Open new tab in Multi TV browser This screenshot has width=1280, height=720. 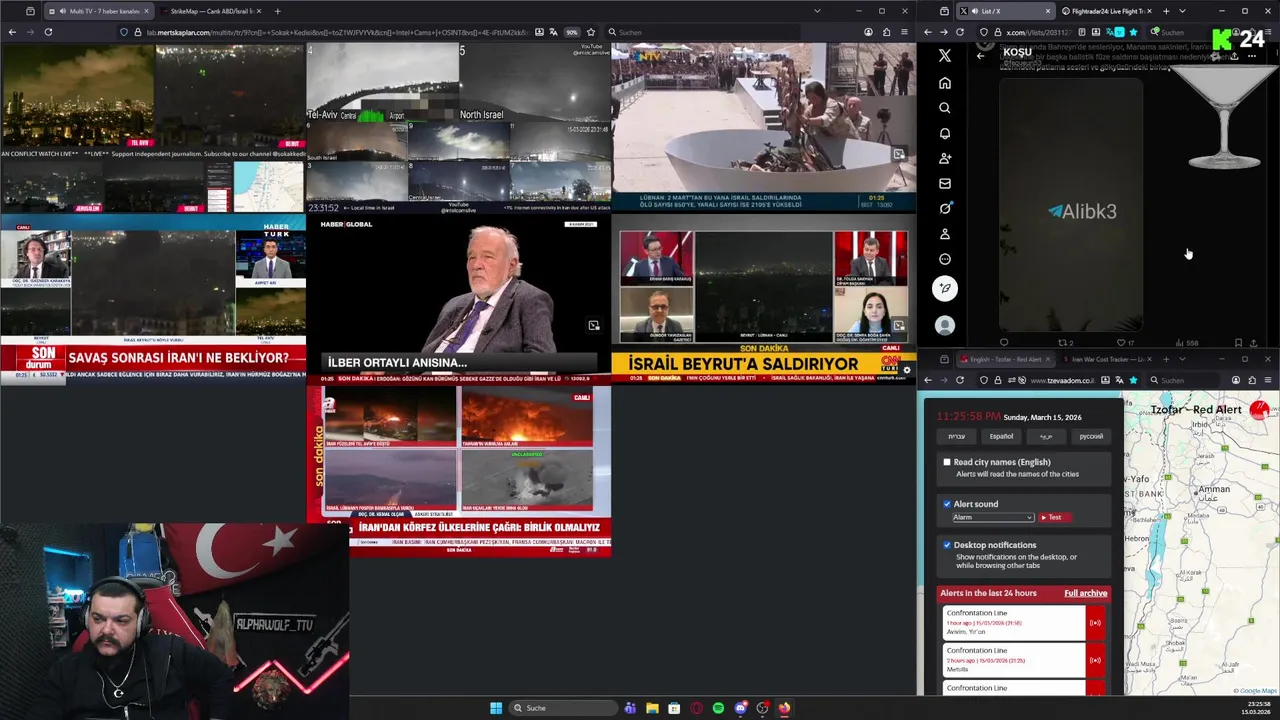277,11
